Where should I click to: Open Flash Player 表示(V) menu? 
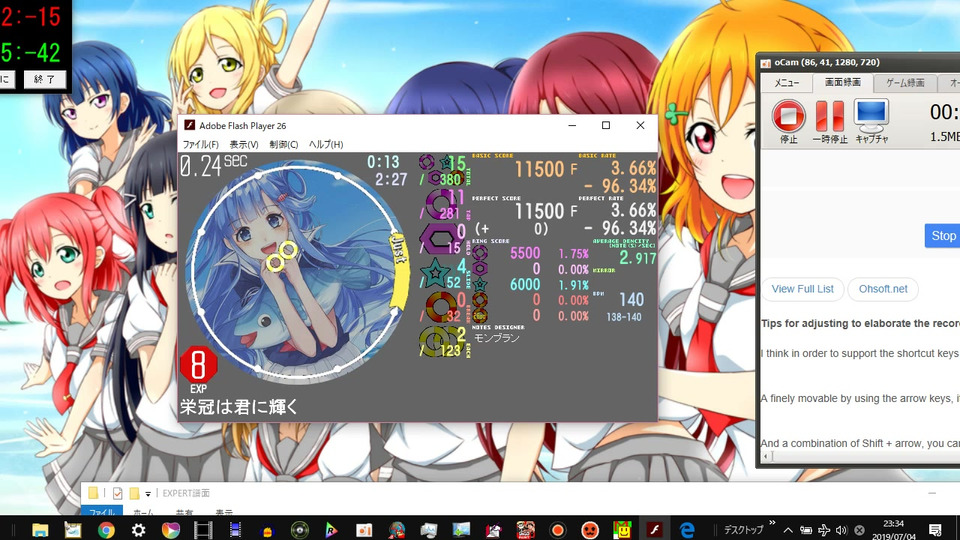pos(244,144)
